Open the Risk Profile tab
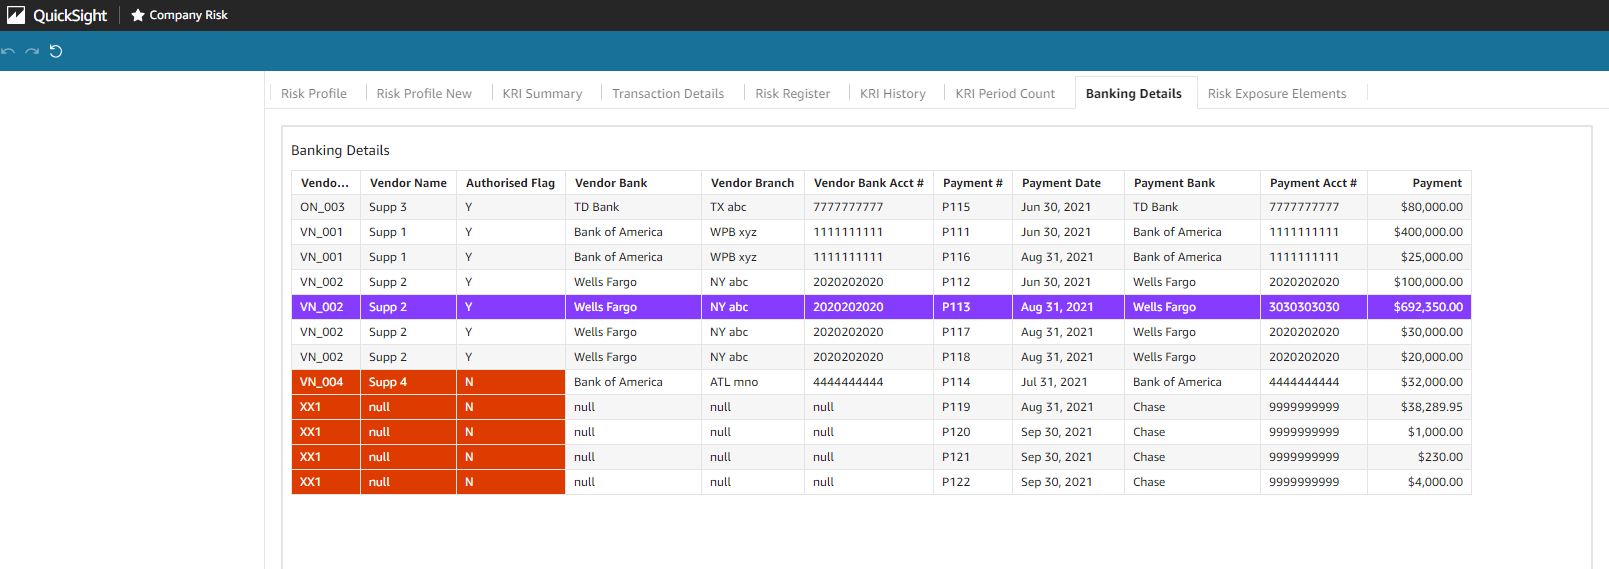 [313, 93]
